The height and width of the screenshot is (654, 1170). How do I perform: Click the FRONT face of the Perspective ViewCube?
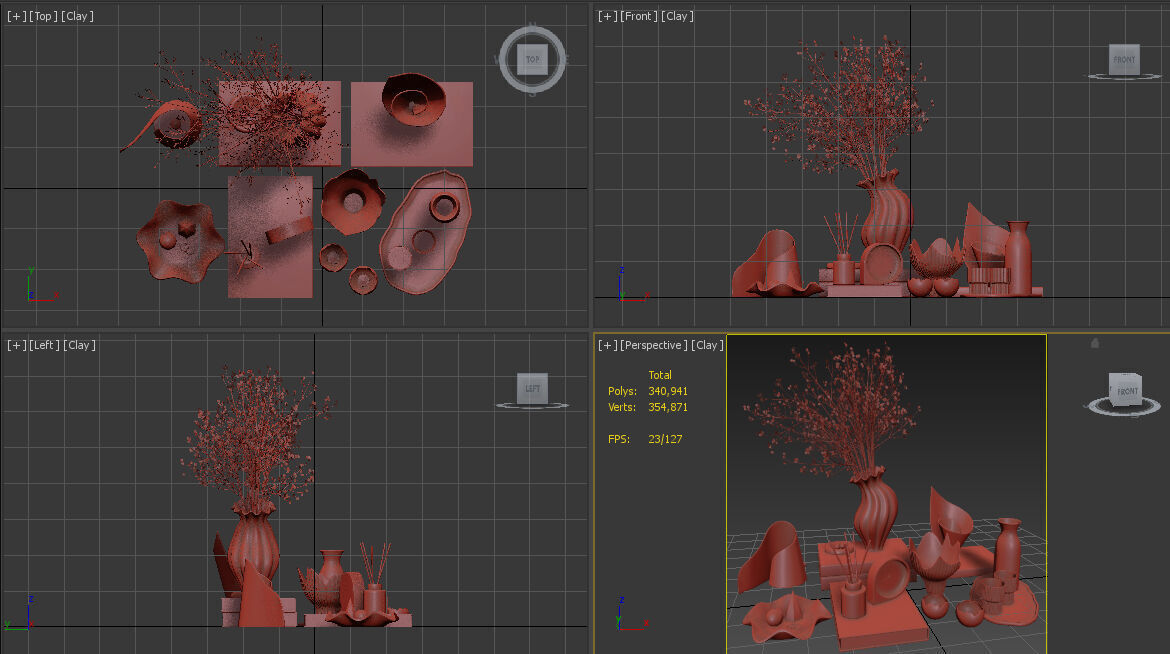1127,390
